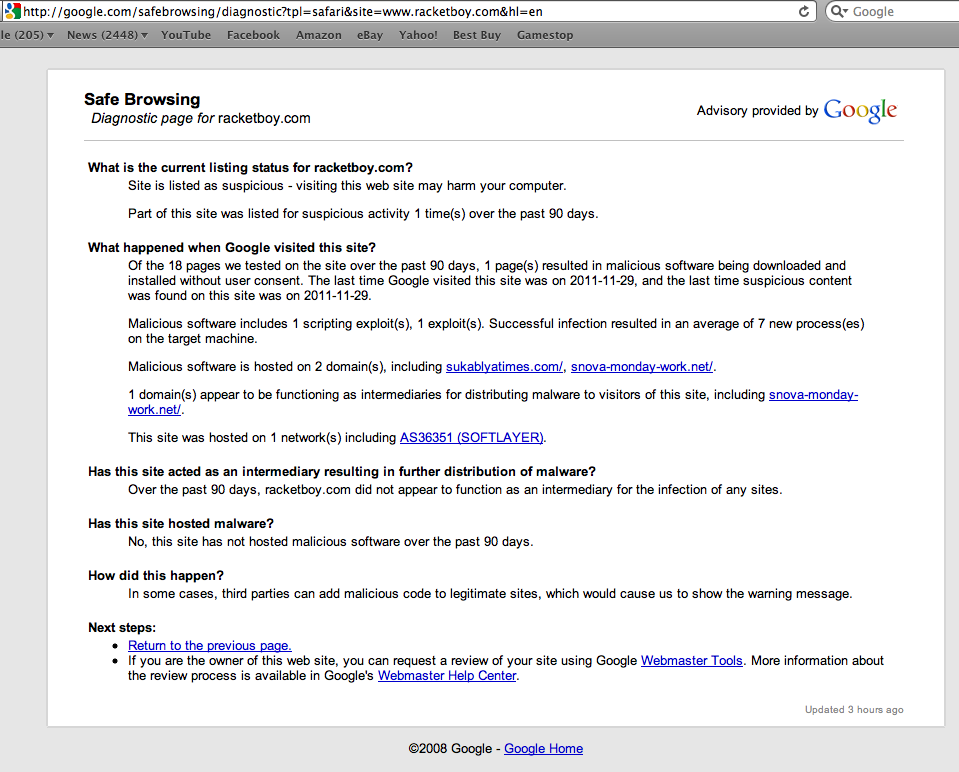Click 'Has this site acted as an intermediary' heading
The image size is (959, 772).
point(342,472)
